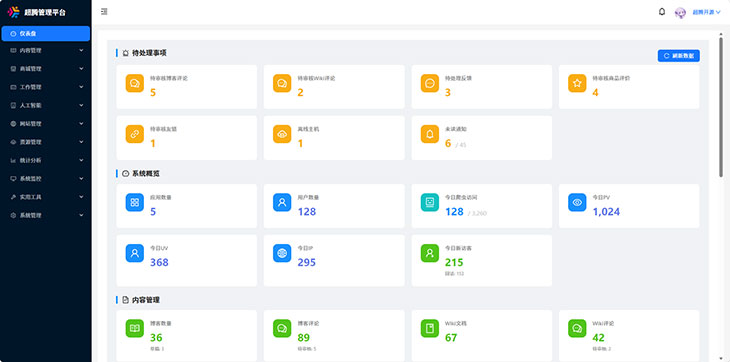Click the Wiki文档 document icon
Image resolution: width=730 pixels, height=362 pixels.
[430, 328]
